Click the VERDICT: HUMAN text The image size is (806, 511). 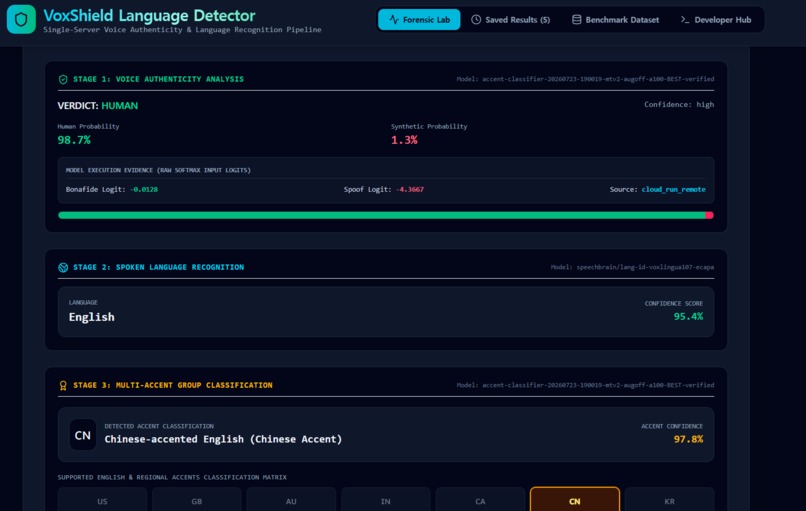98,105
